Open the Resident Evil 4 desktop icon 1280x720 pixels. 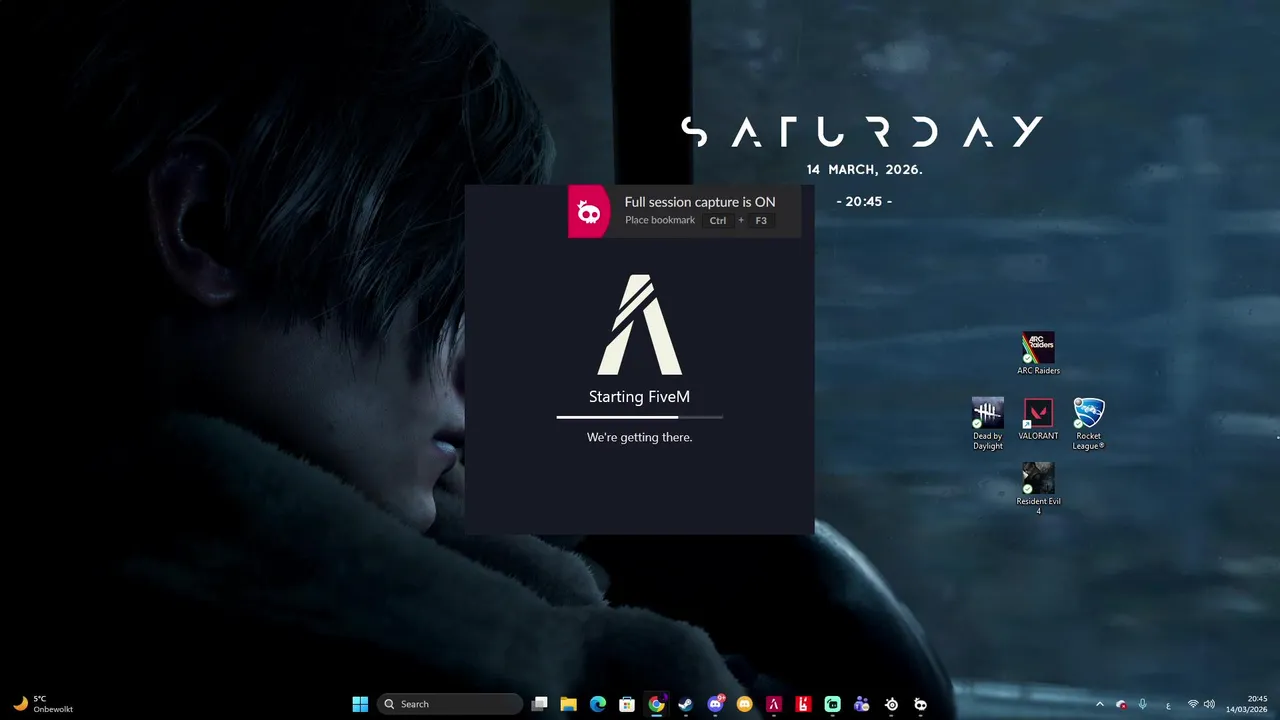[x=1038, y=489]
